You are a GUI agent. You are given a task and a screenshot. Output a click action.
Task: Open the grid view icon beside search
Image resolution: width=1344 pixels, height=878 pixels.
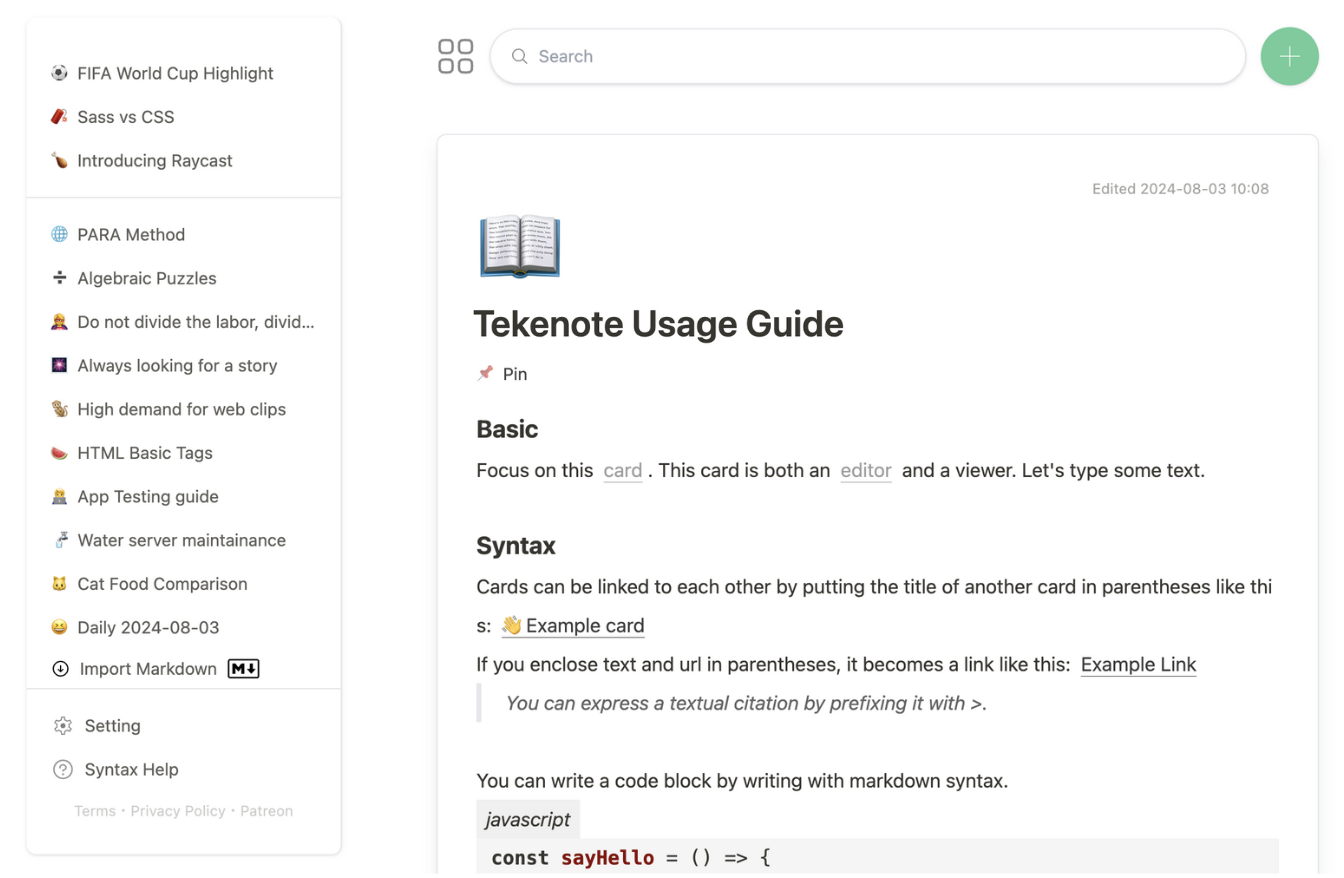[x=455, y=56]
